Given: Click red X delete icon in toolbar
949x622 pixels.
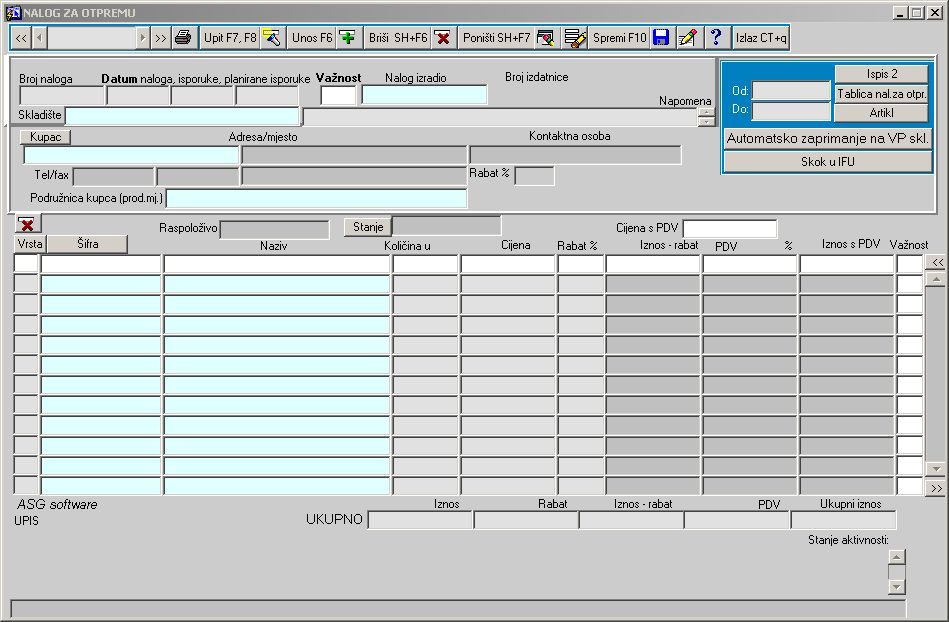Looking at the screenshot, I should pos(443,38).
